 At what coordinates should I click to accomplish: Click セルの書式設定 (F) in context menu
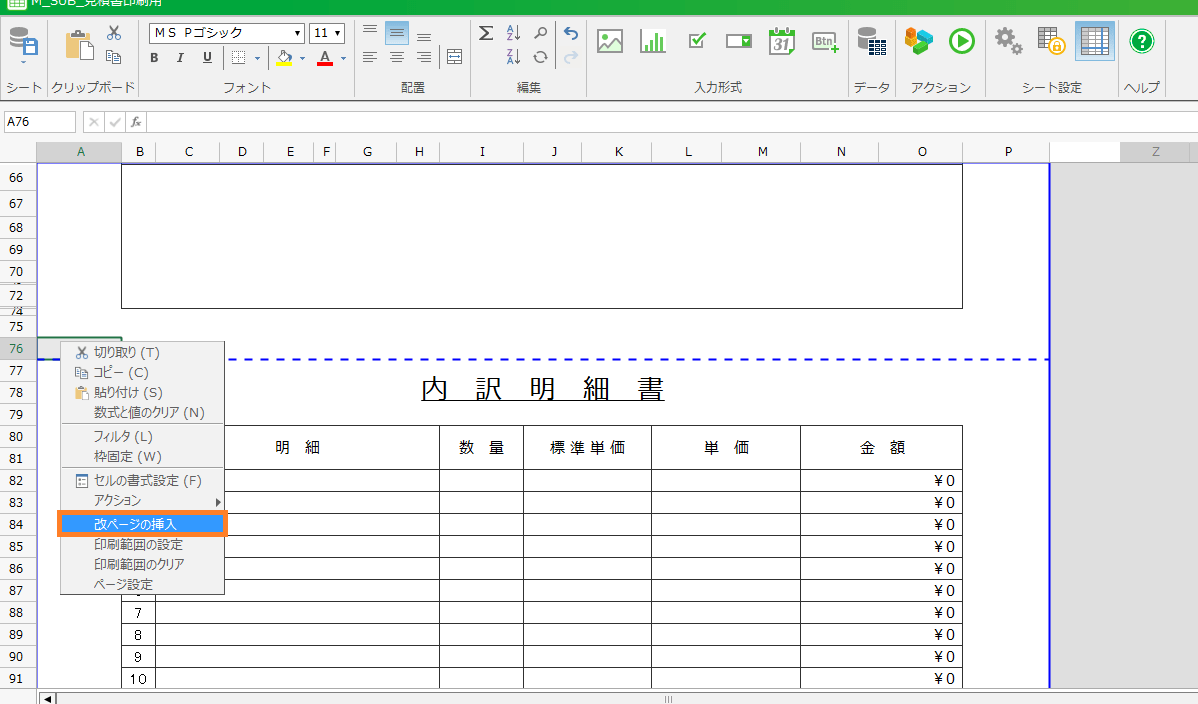(147, 480)
